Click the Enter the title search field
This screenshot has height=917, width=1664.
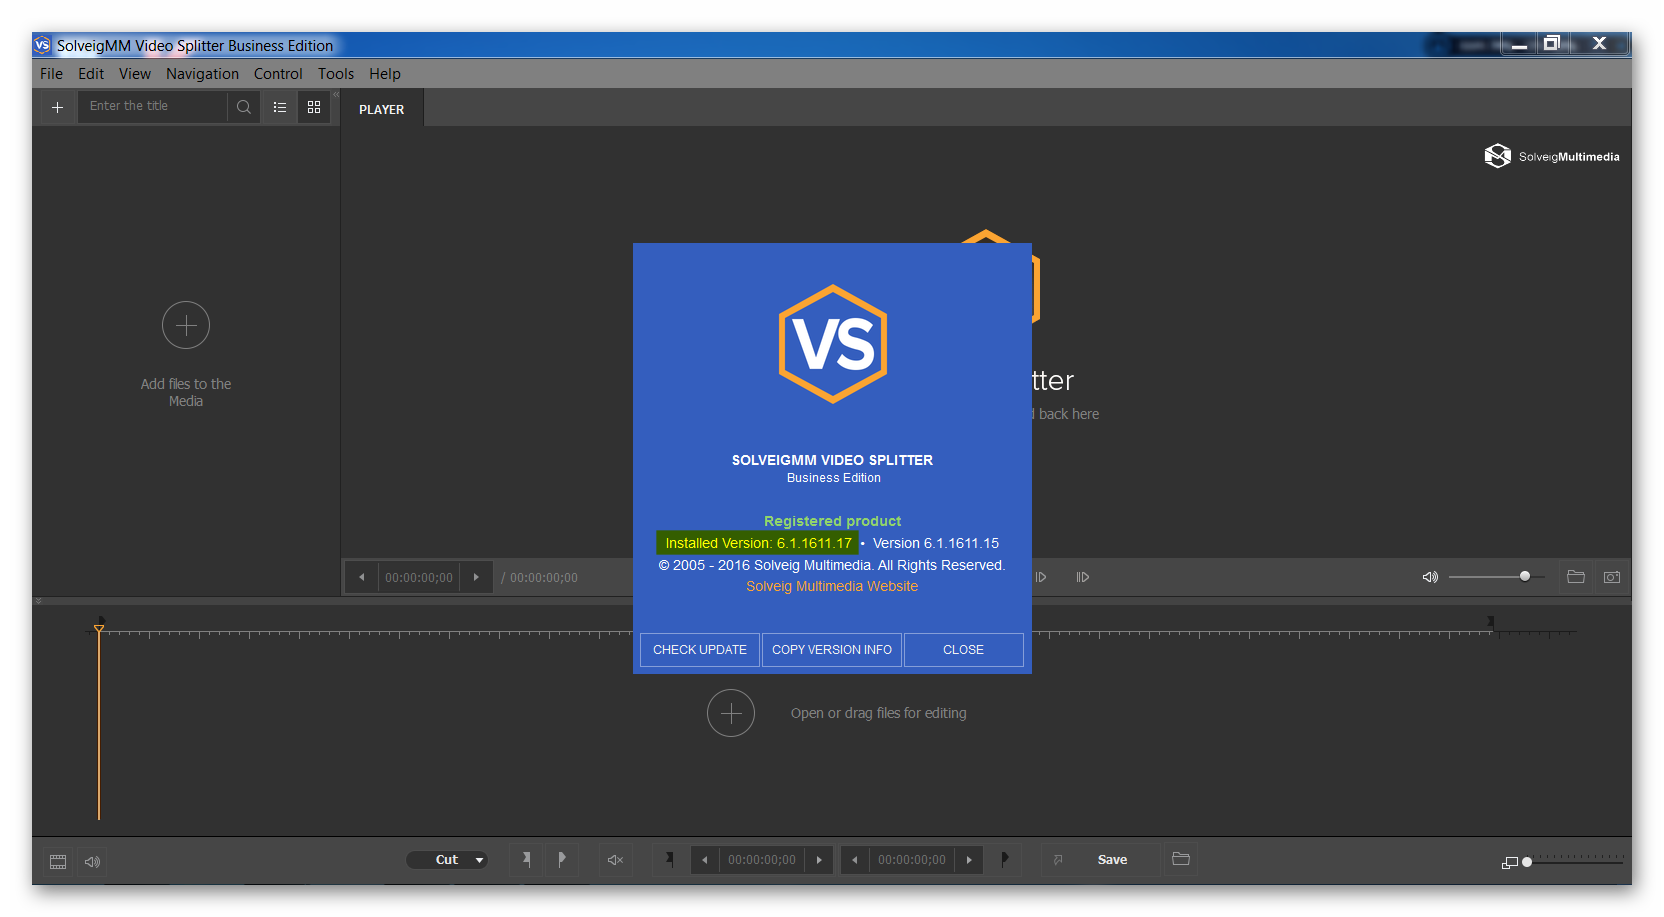coord(153,106)
